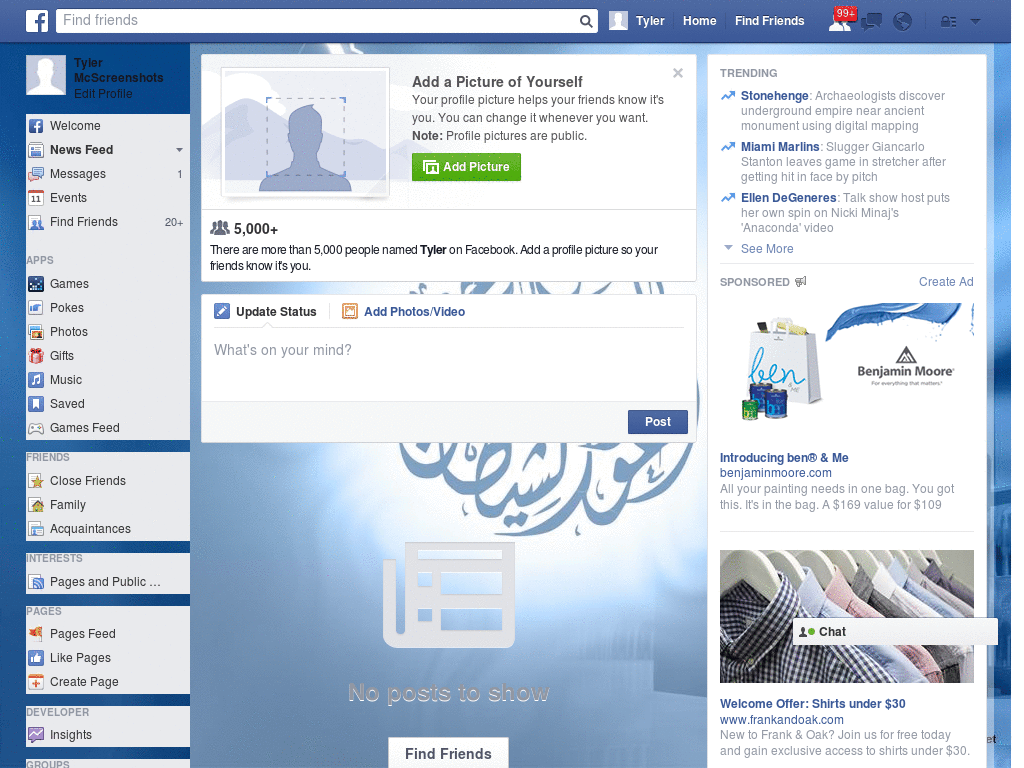Click the Find Friends button below feed
The image size is (1024, 768).
448,753
